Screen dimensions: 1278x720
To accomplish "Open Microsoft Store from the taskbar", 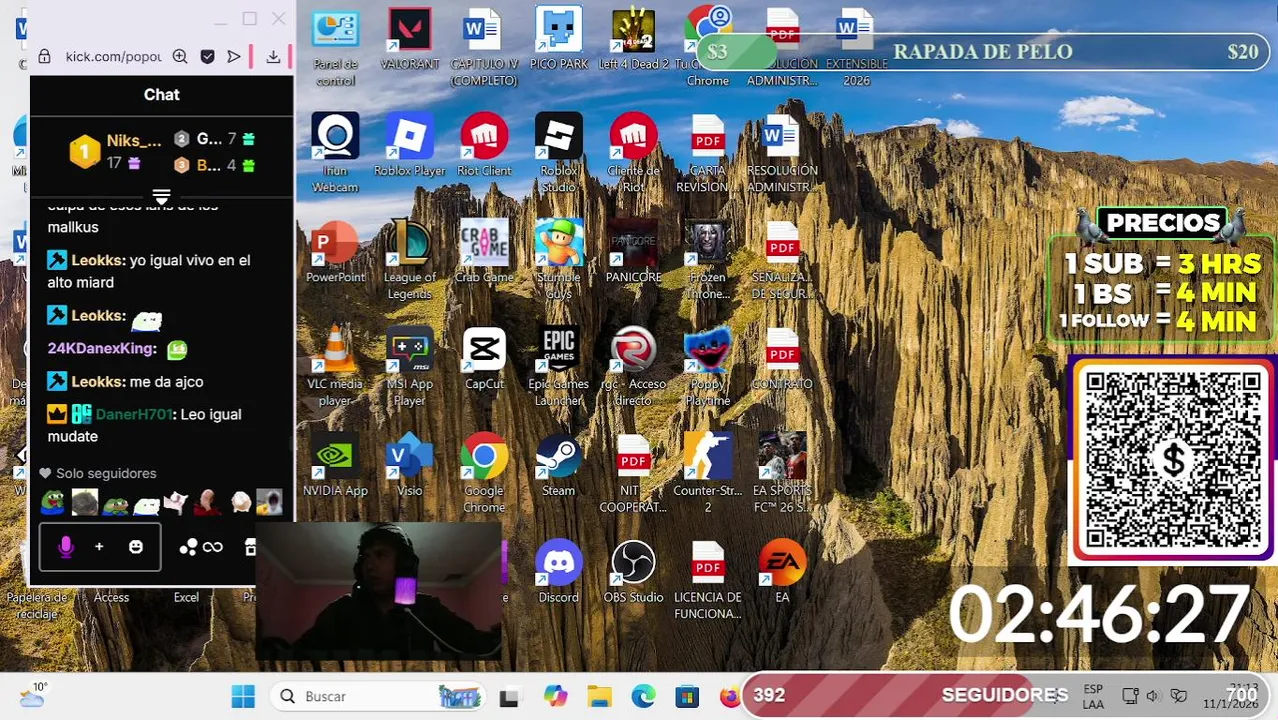I will coord(687,696).
